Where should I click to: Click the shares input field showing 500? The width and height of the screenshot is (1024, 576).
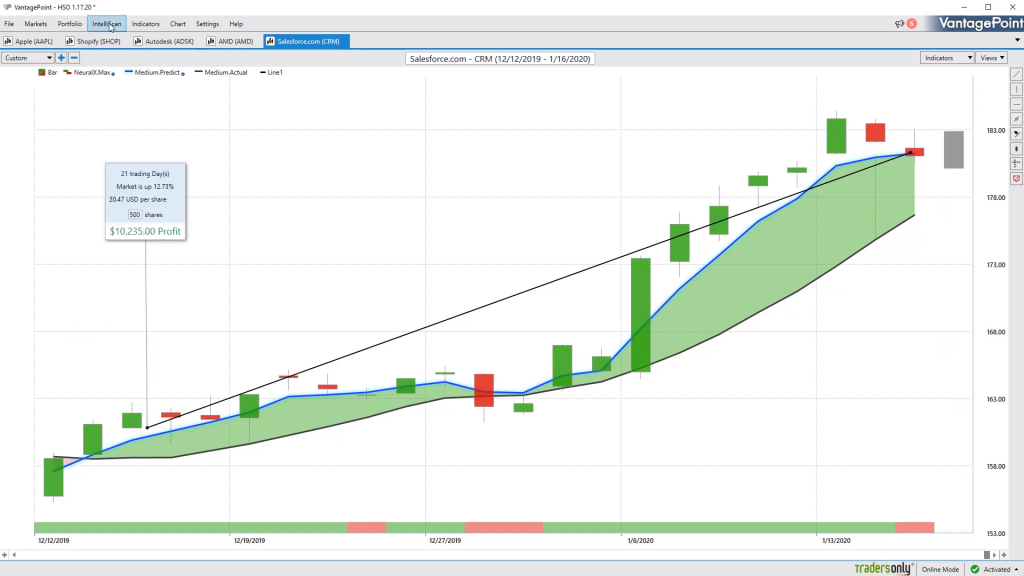pyautogui.click(x=135, y=214)
